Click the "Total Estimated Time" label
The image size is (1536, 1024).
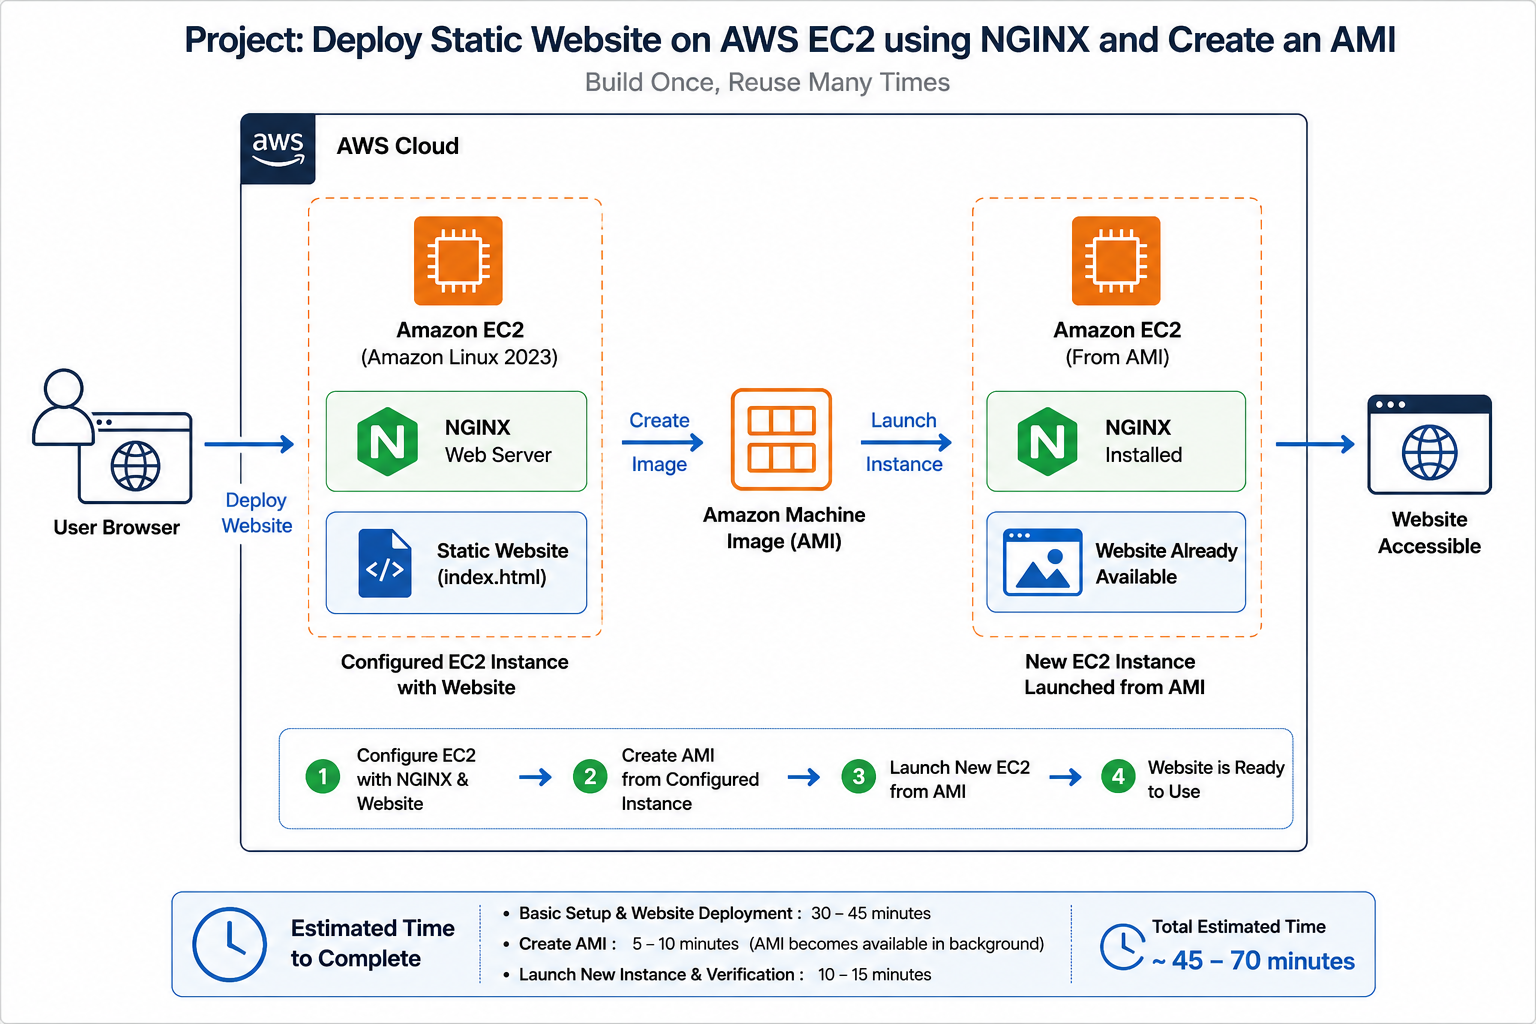1239,927
